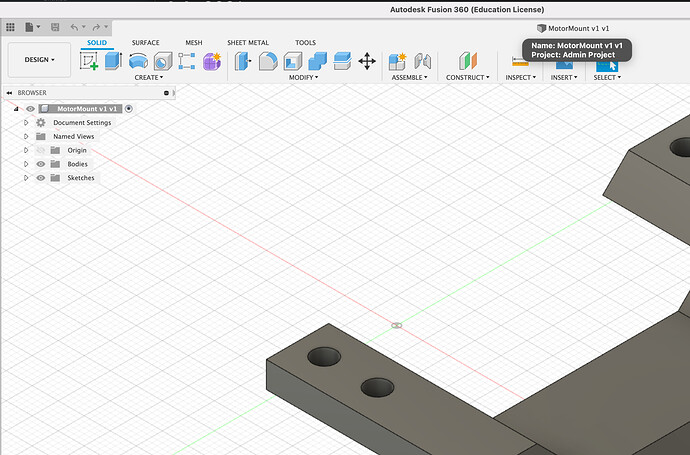
Task: Switch to the SOLID tab
Action: [x=97, y=43]
